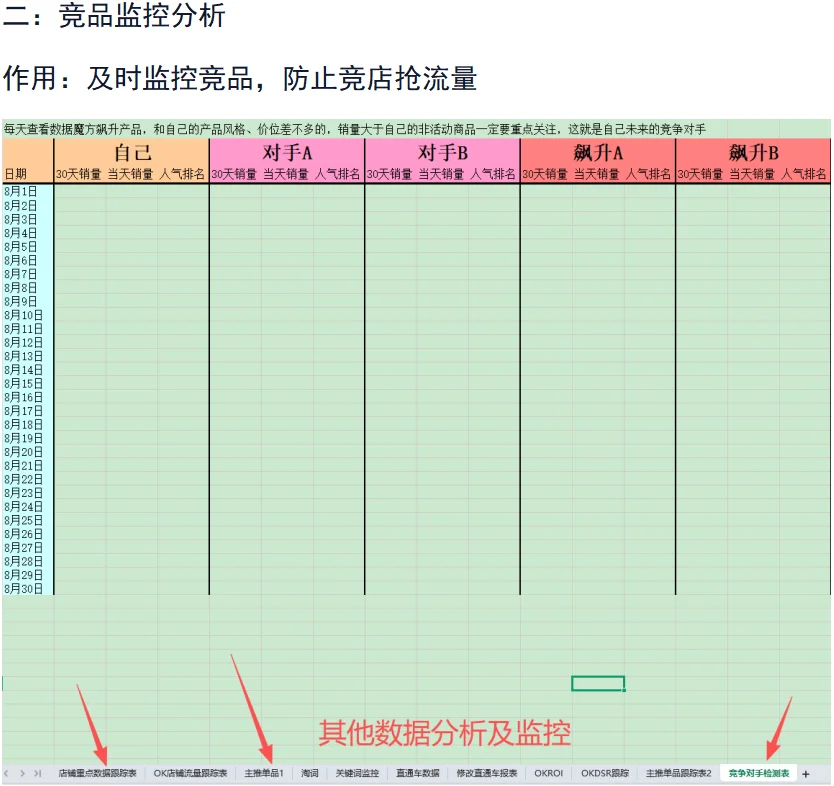Select the 对手A header cell
Viewport: 834px width, 786px height.
287,153
